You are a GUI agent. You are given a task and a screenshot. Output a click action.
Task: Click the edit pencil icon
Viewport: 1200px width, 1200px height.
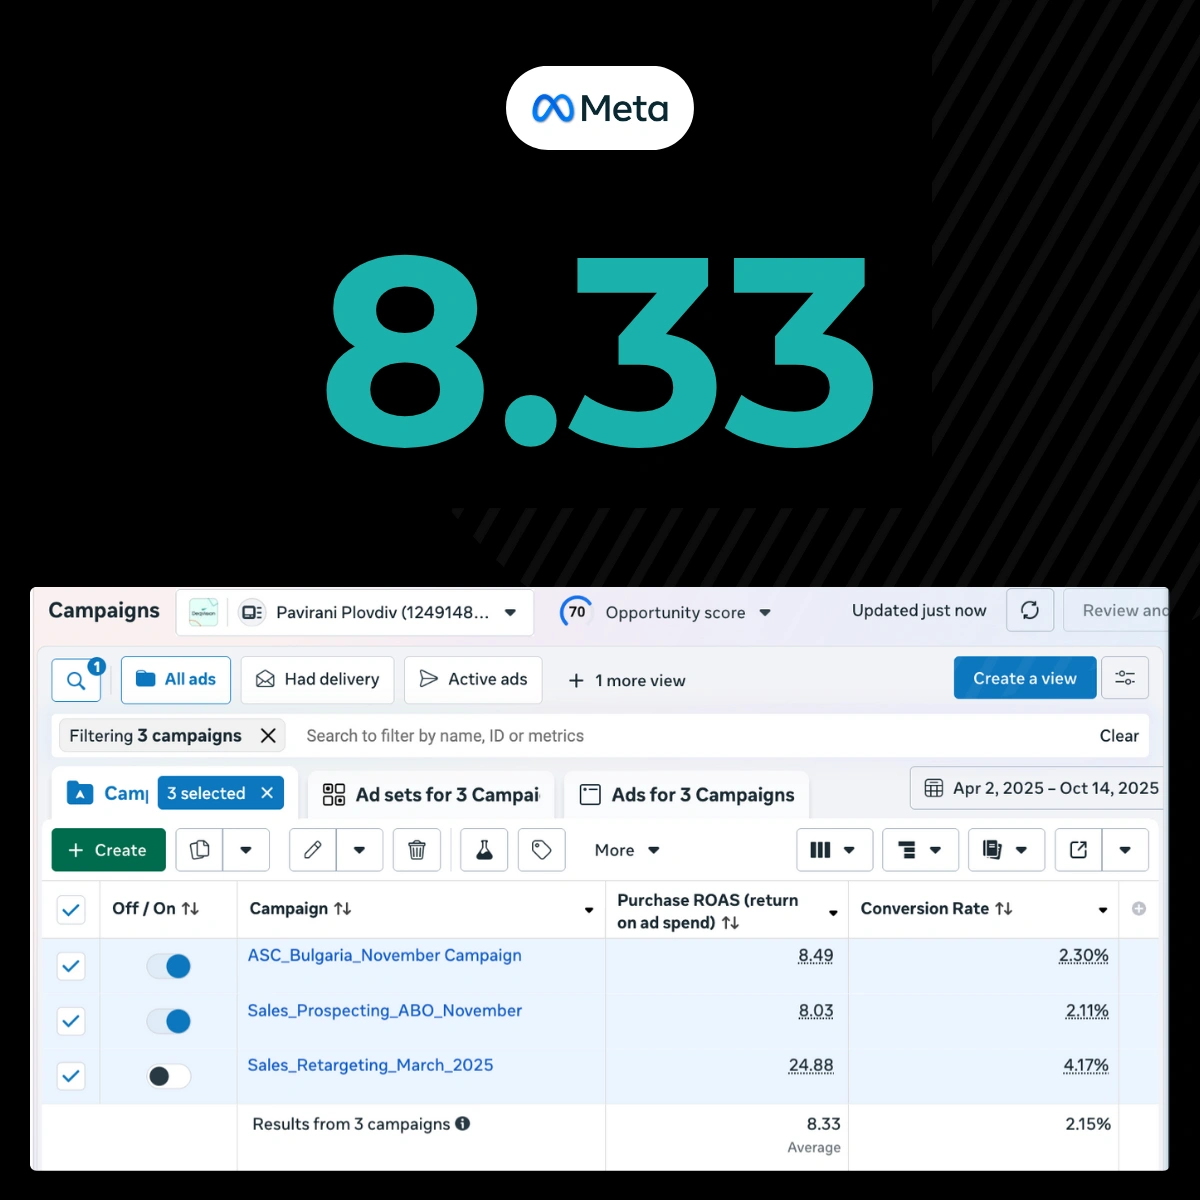[313, 850]
